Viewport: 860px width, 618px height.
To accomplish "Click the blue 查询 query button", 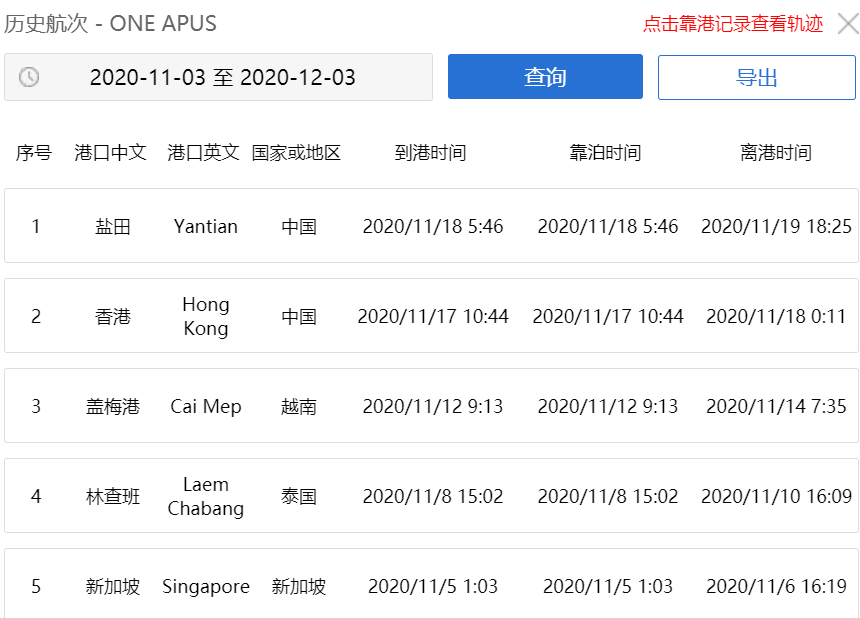I will click(545, 76).
